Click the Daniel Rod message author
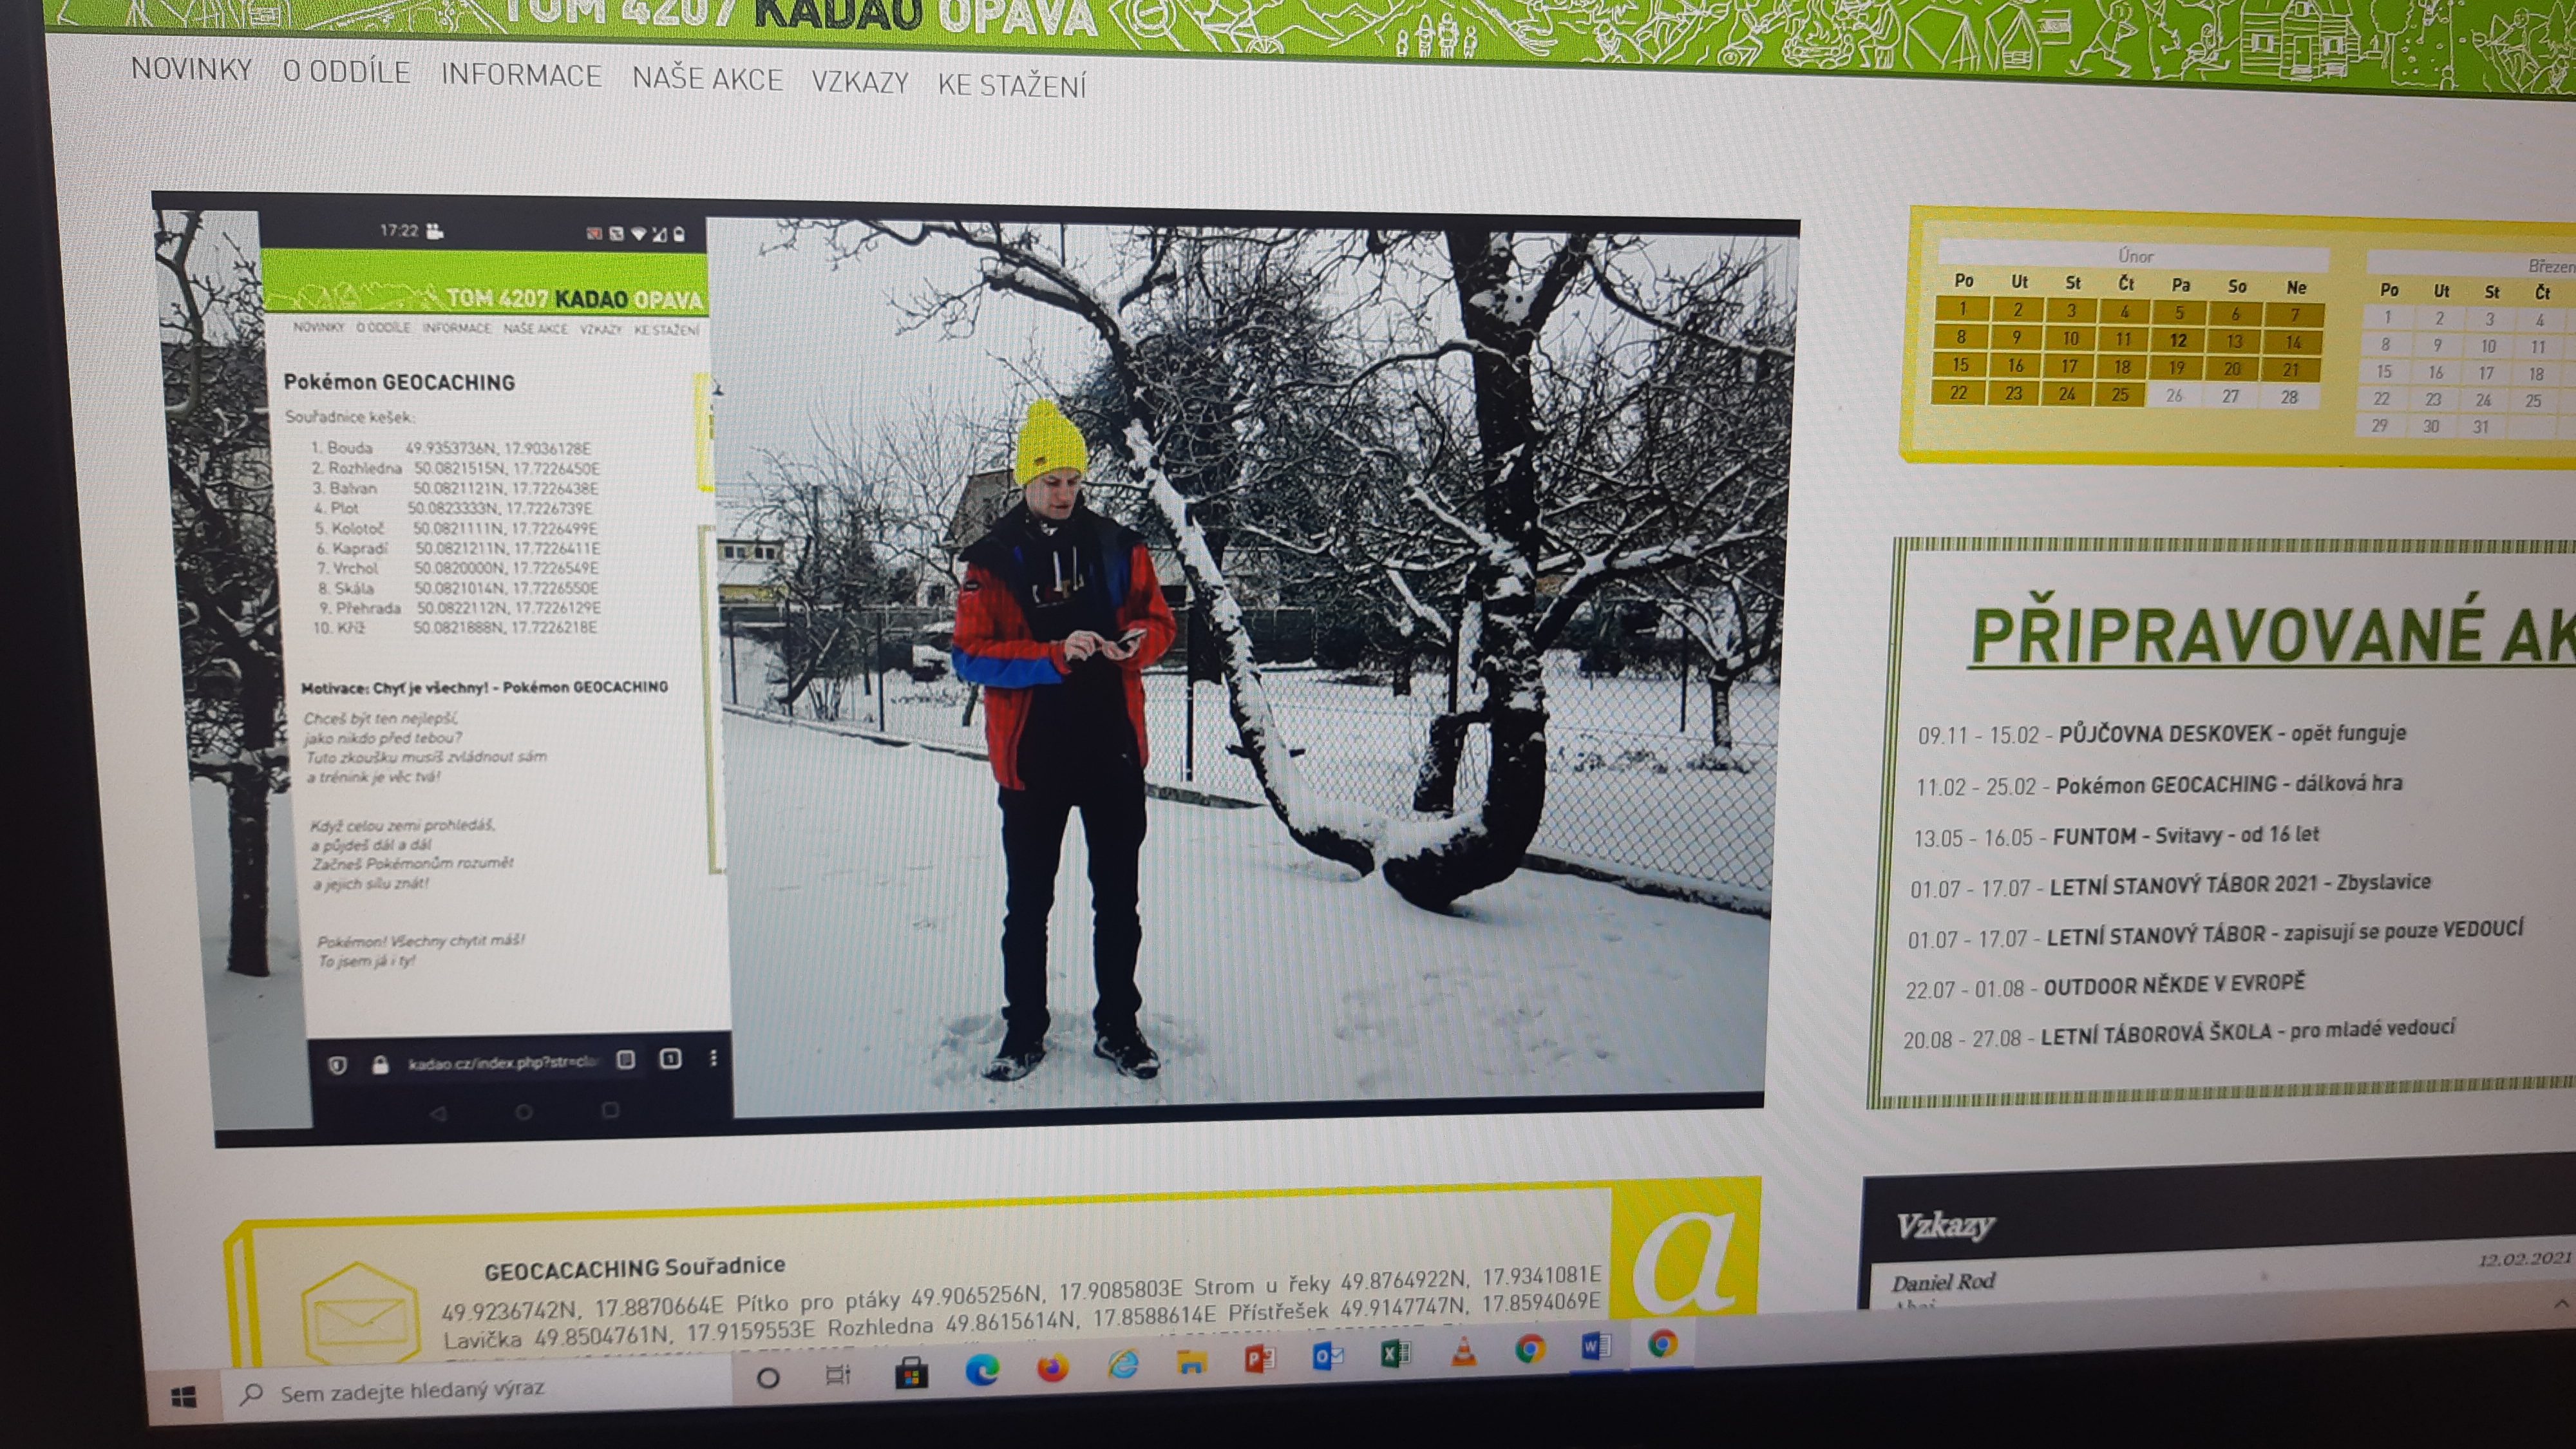 1943,1282
